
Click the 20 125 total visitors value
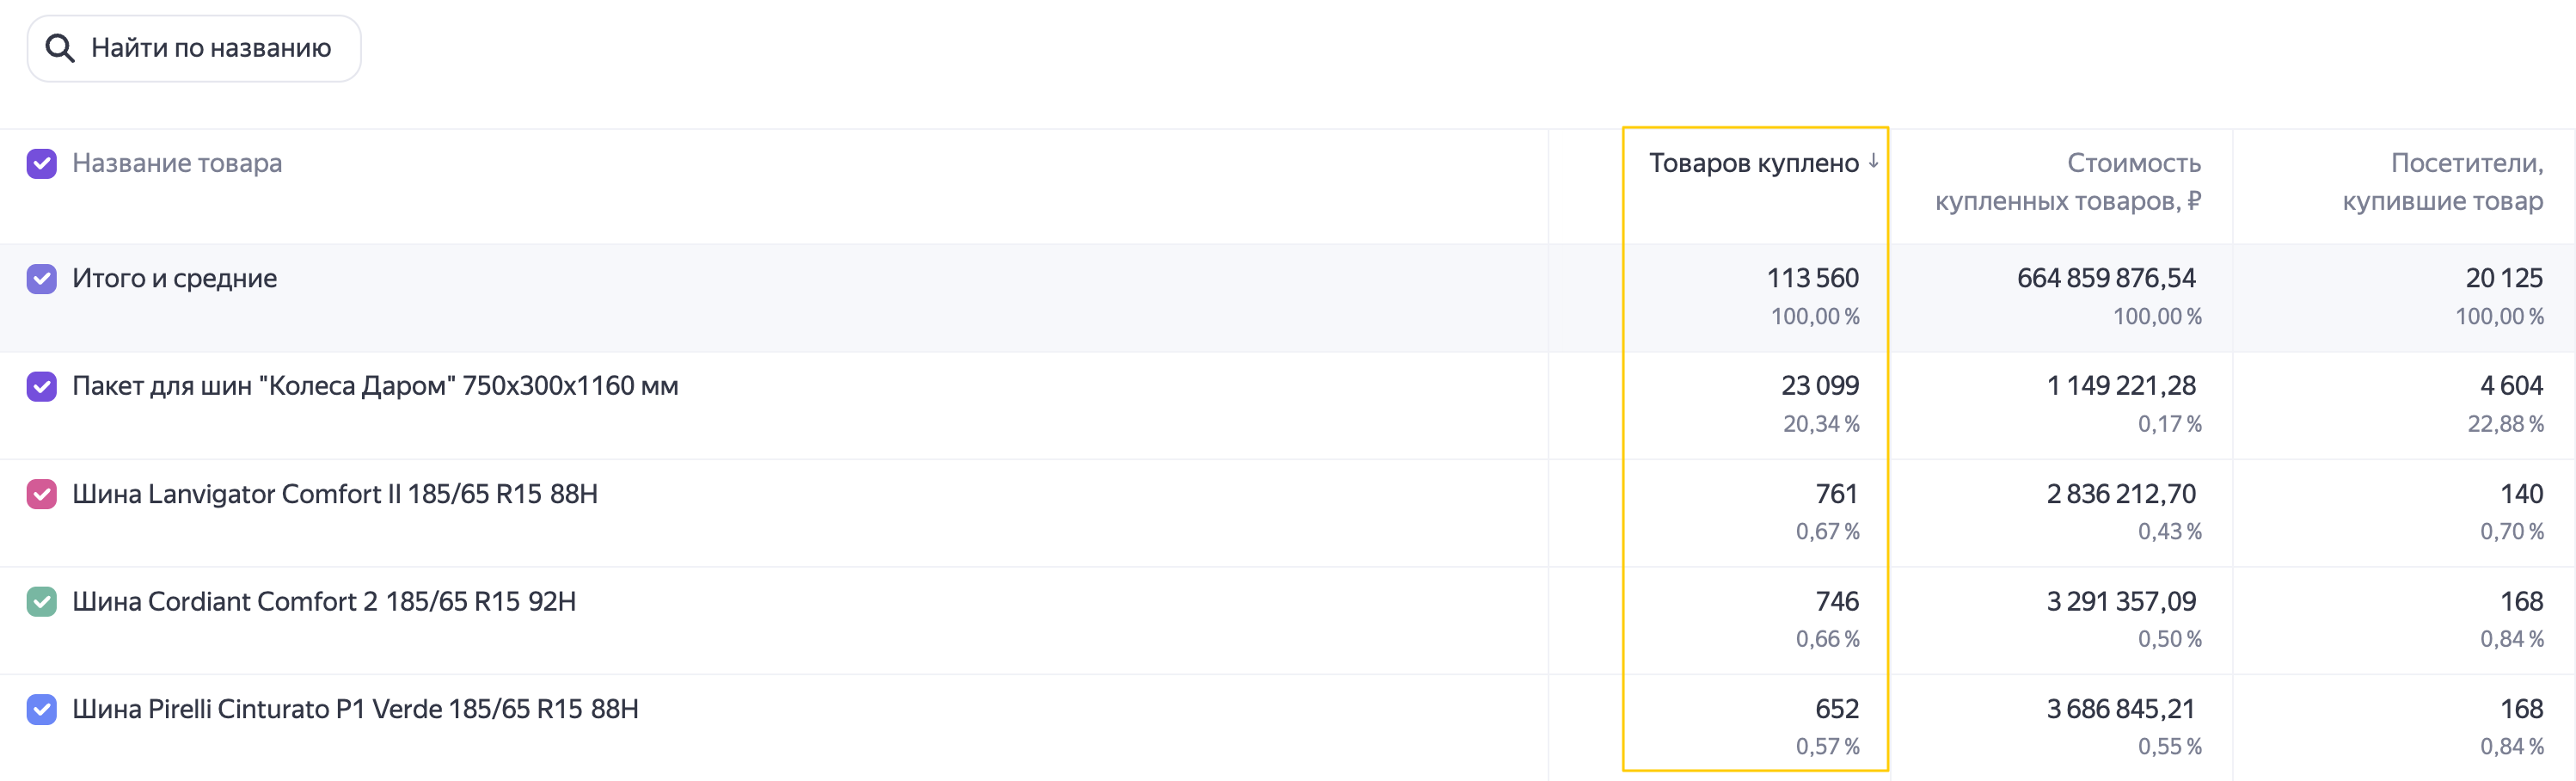2503,278
